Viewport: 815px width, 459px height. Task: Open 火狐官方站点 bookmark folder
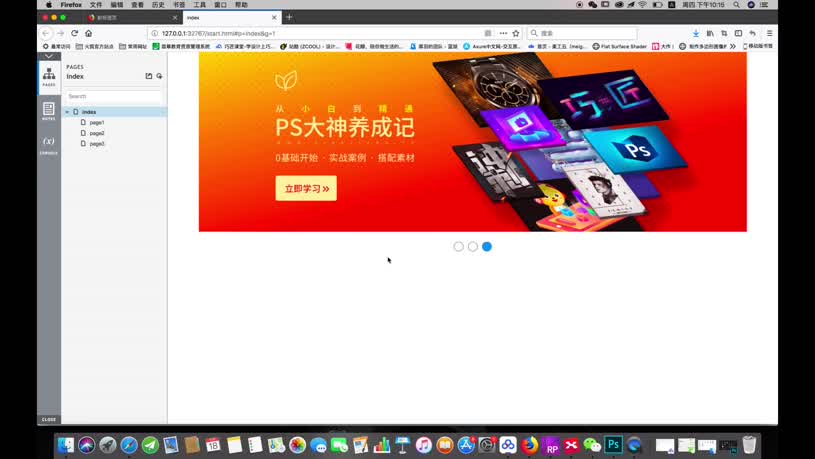[95, 46]
